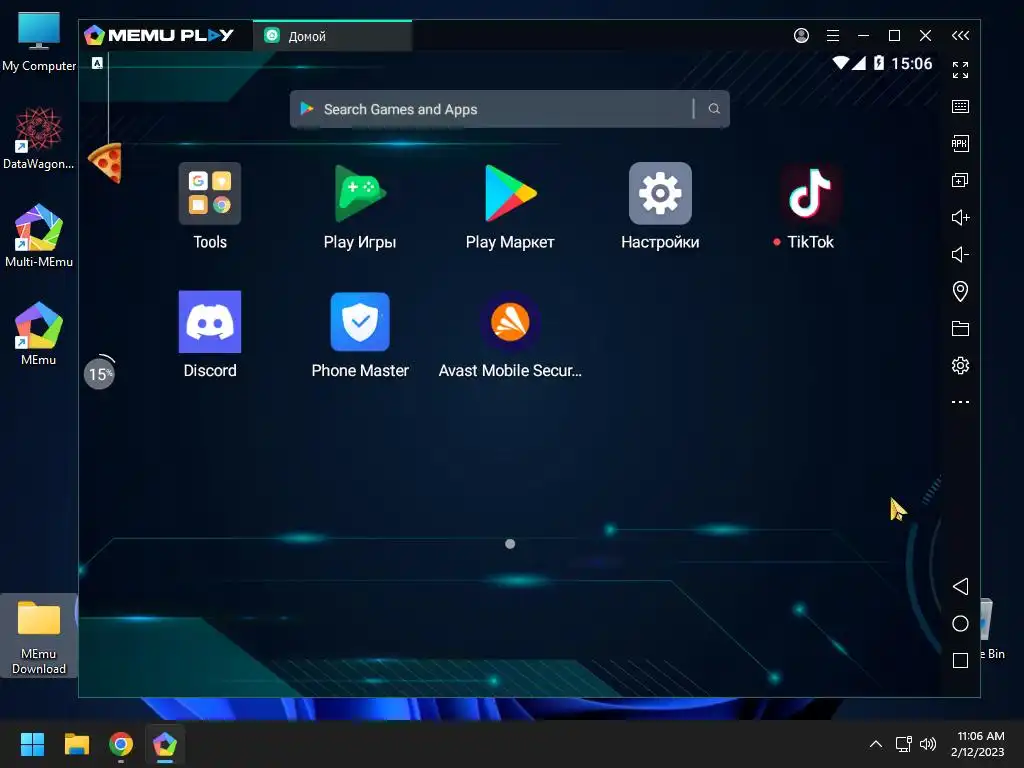Open the shared folder sidebar icon
The width and height of the screenshot is (1024, 768).
click(960, 328)
